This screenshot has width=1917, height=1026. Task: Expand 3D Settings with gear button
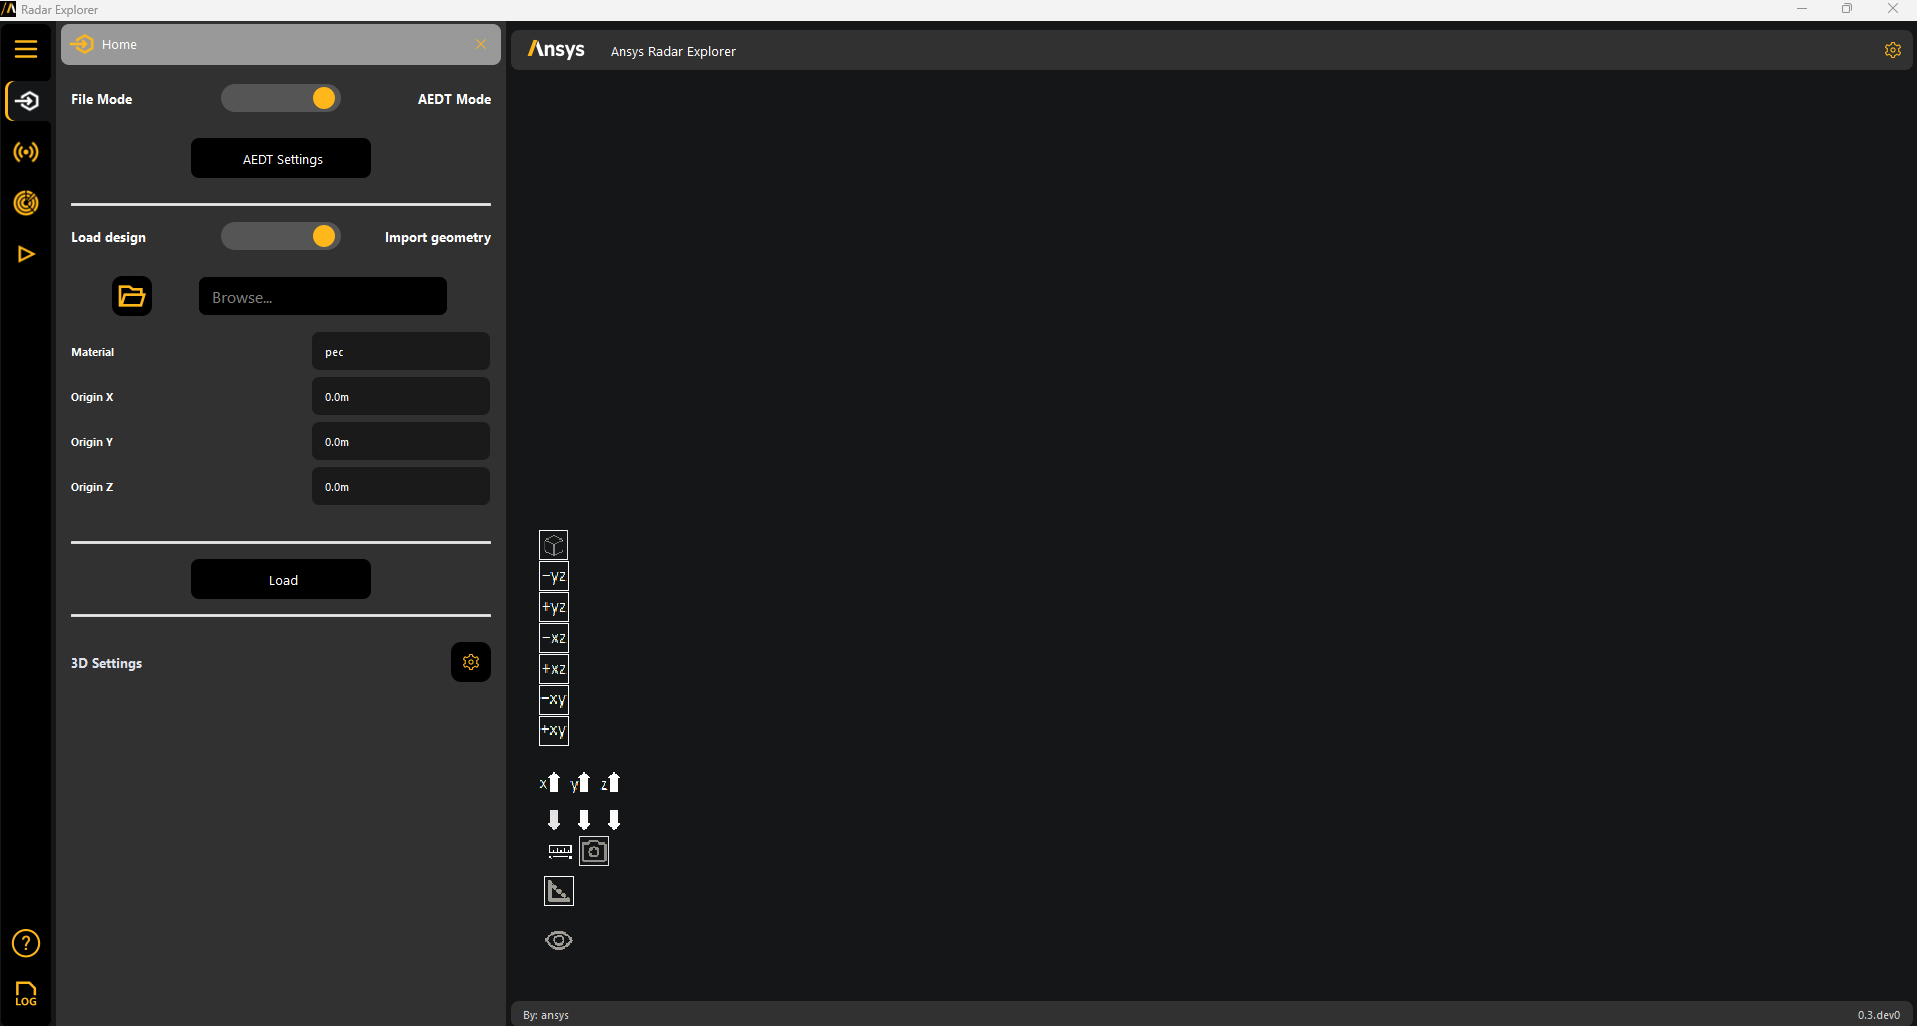tap(471, 662)
